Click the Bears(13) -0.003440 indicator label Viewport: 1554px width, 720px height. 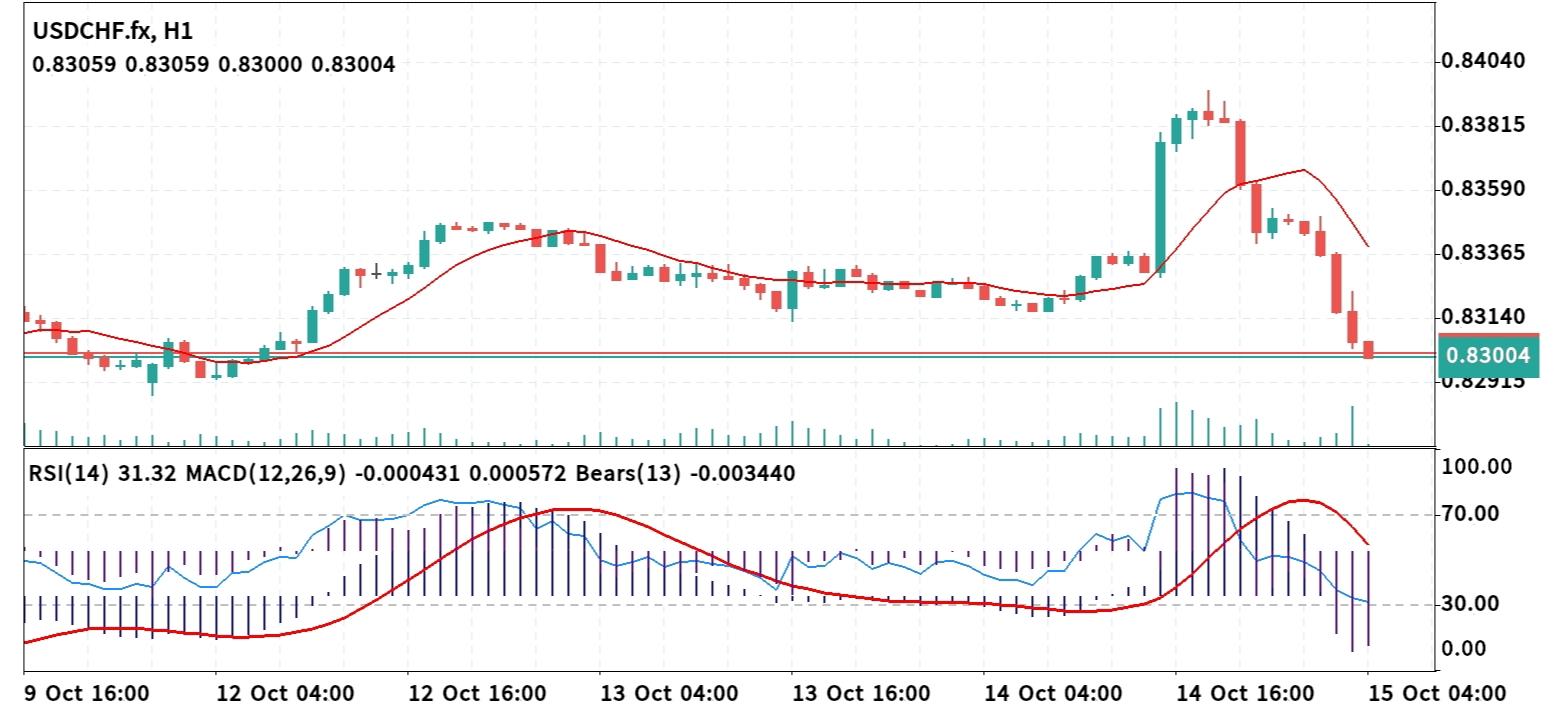[x=686, y=474]
